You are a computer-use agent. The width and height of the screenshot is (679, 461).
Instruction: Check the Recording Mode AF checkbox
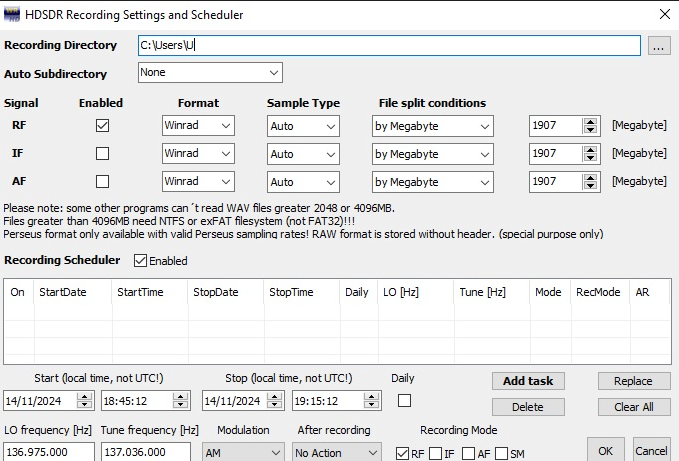coord(468,454)
